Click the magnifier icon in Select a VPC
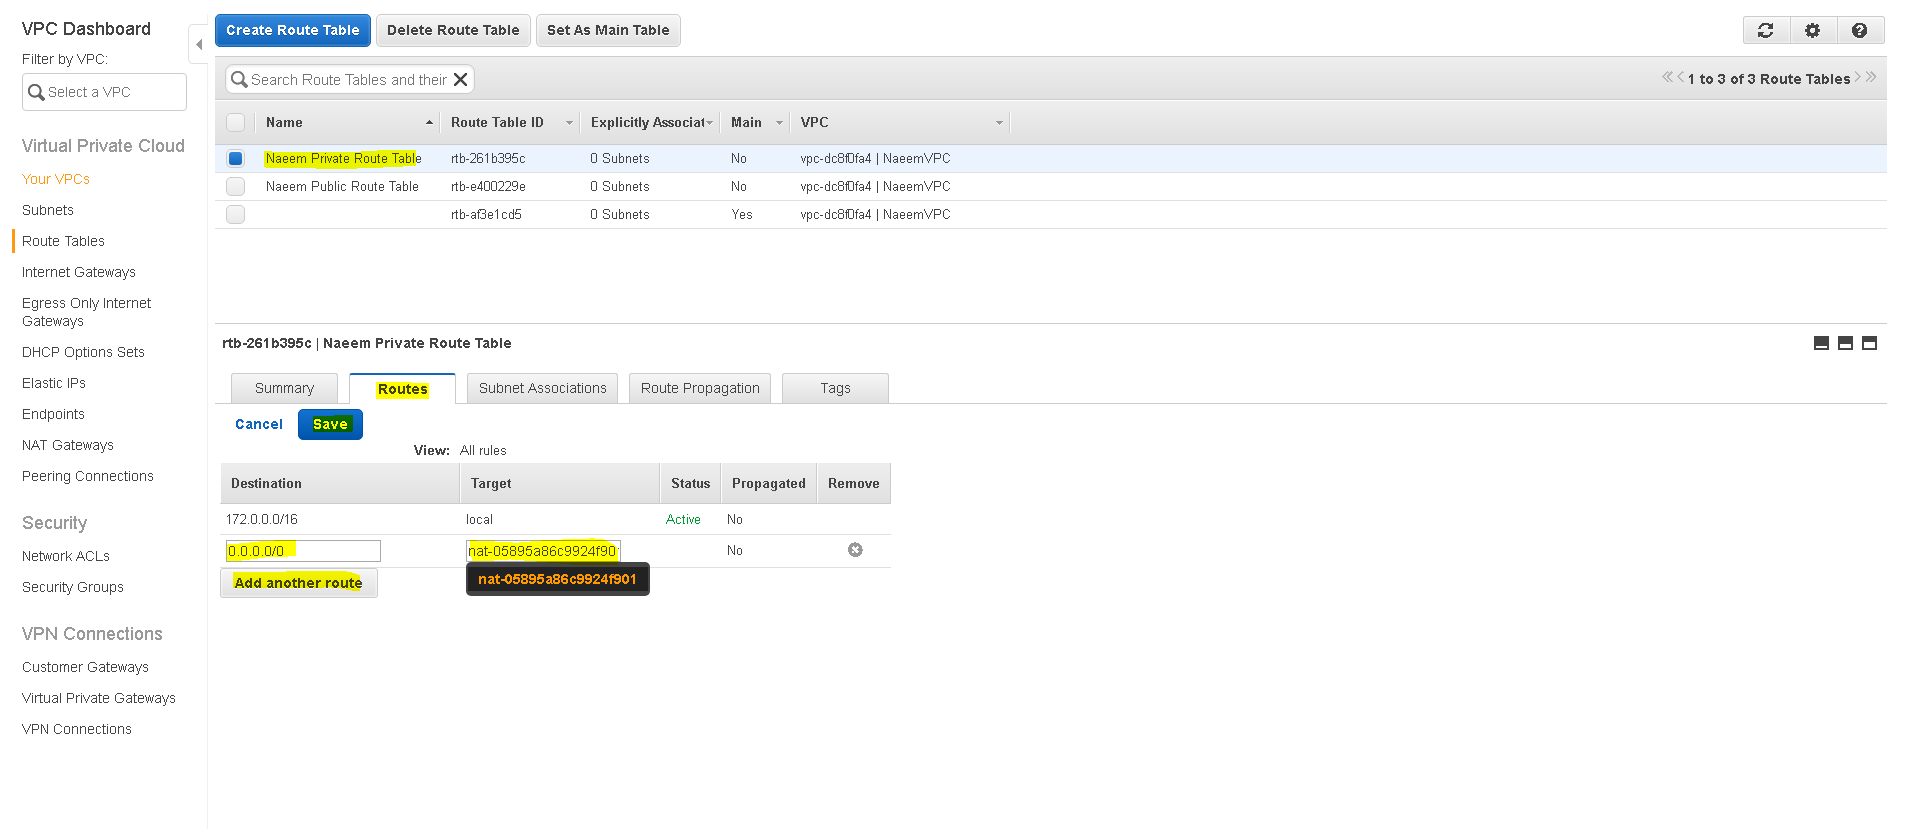The image size is (1915, 834). coord(36,92)
